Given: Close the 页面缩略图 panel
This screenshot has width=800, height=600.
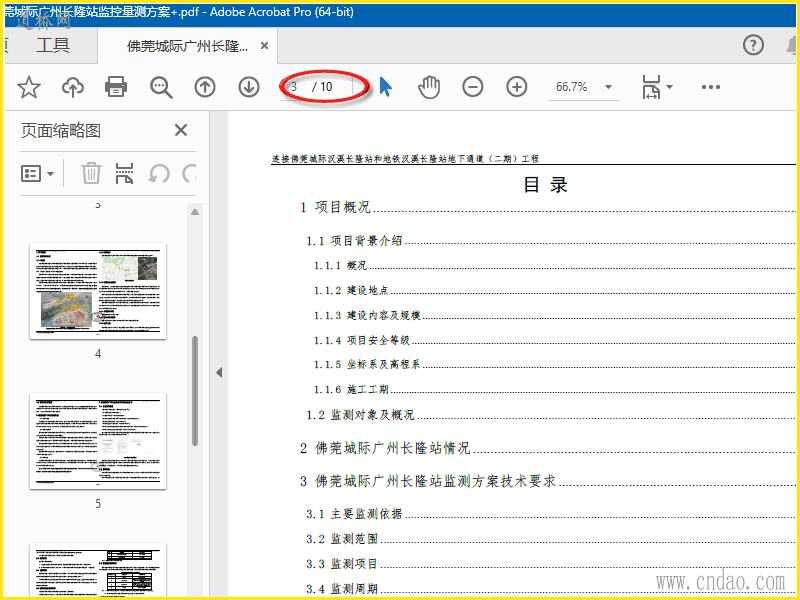Looking at the screenshot, I should 181,130.
